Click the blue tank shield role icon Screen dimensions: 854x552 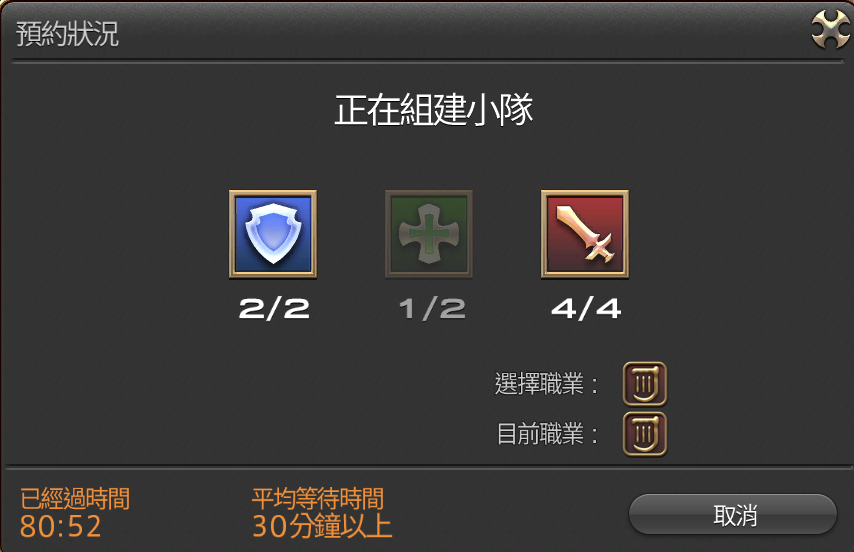[x=273, y=234]
